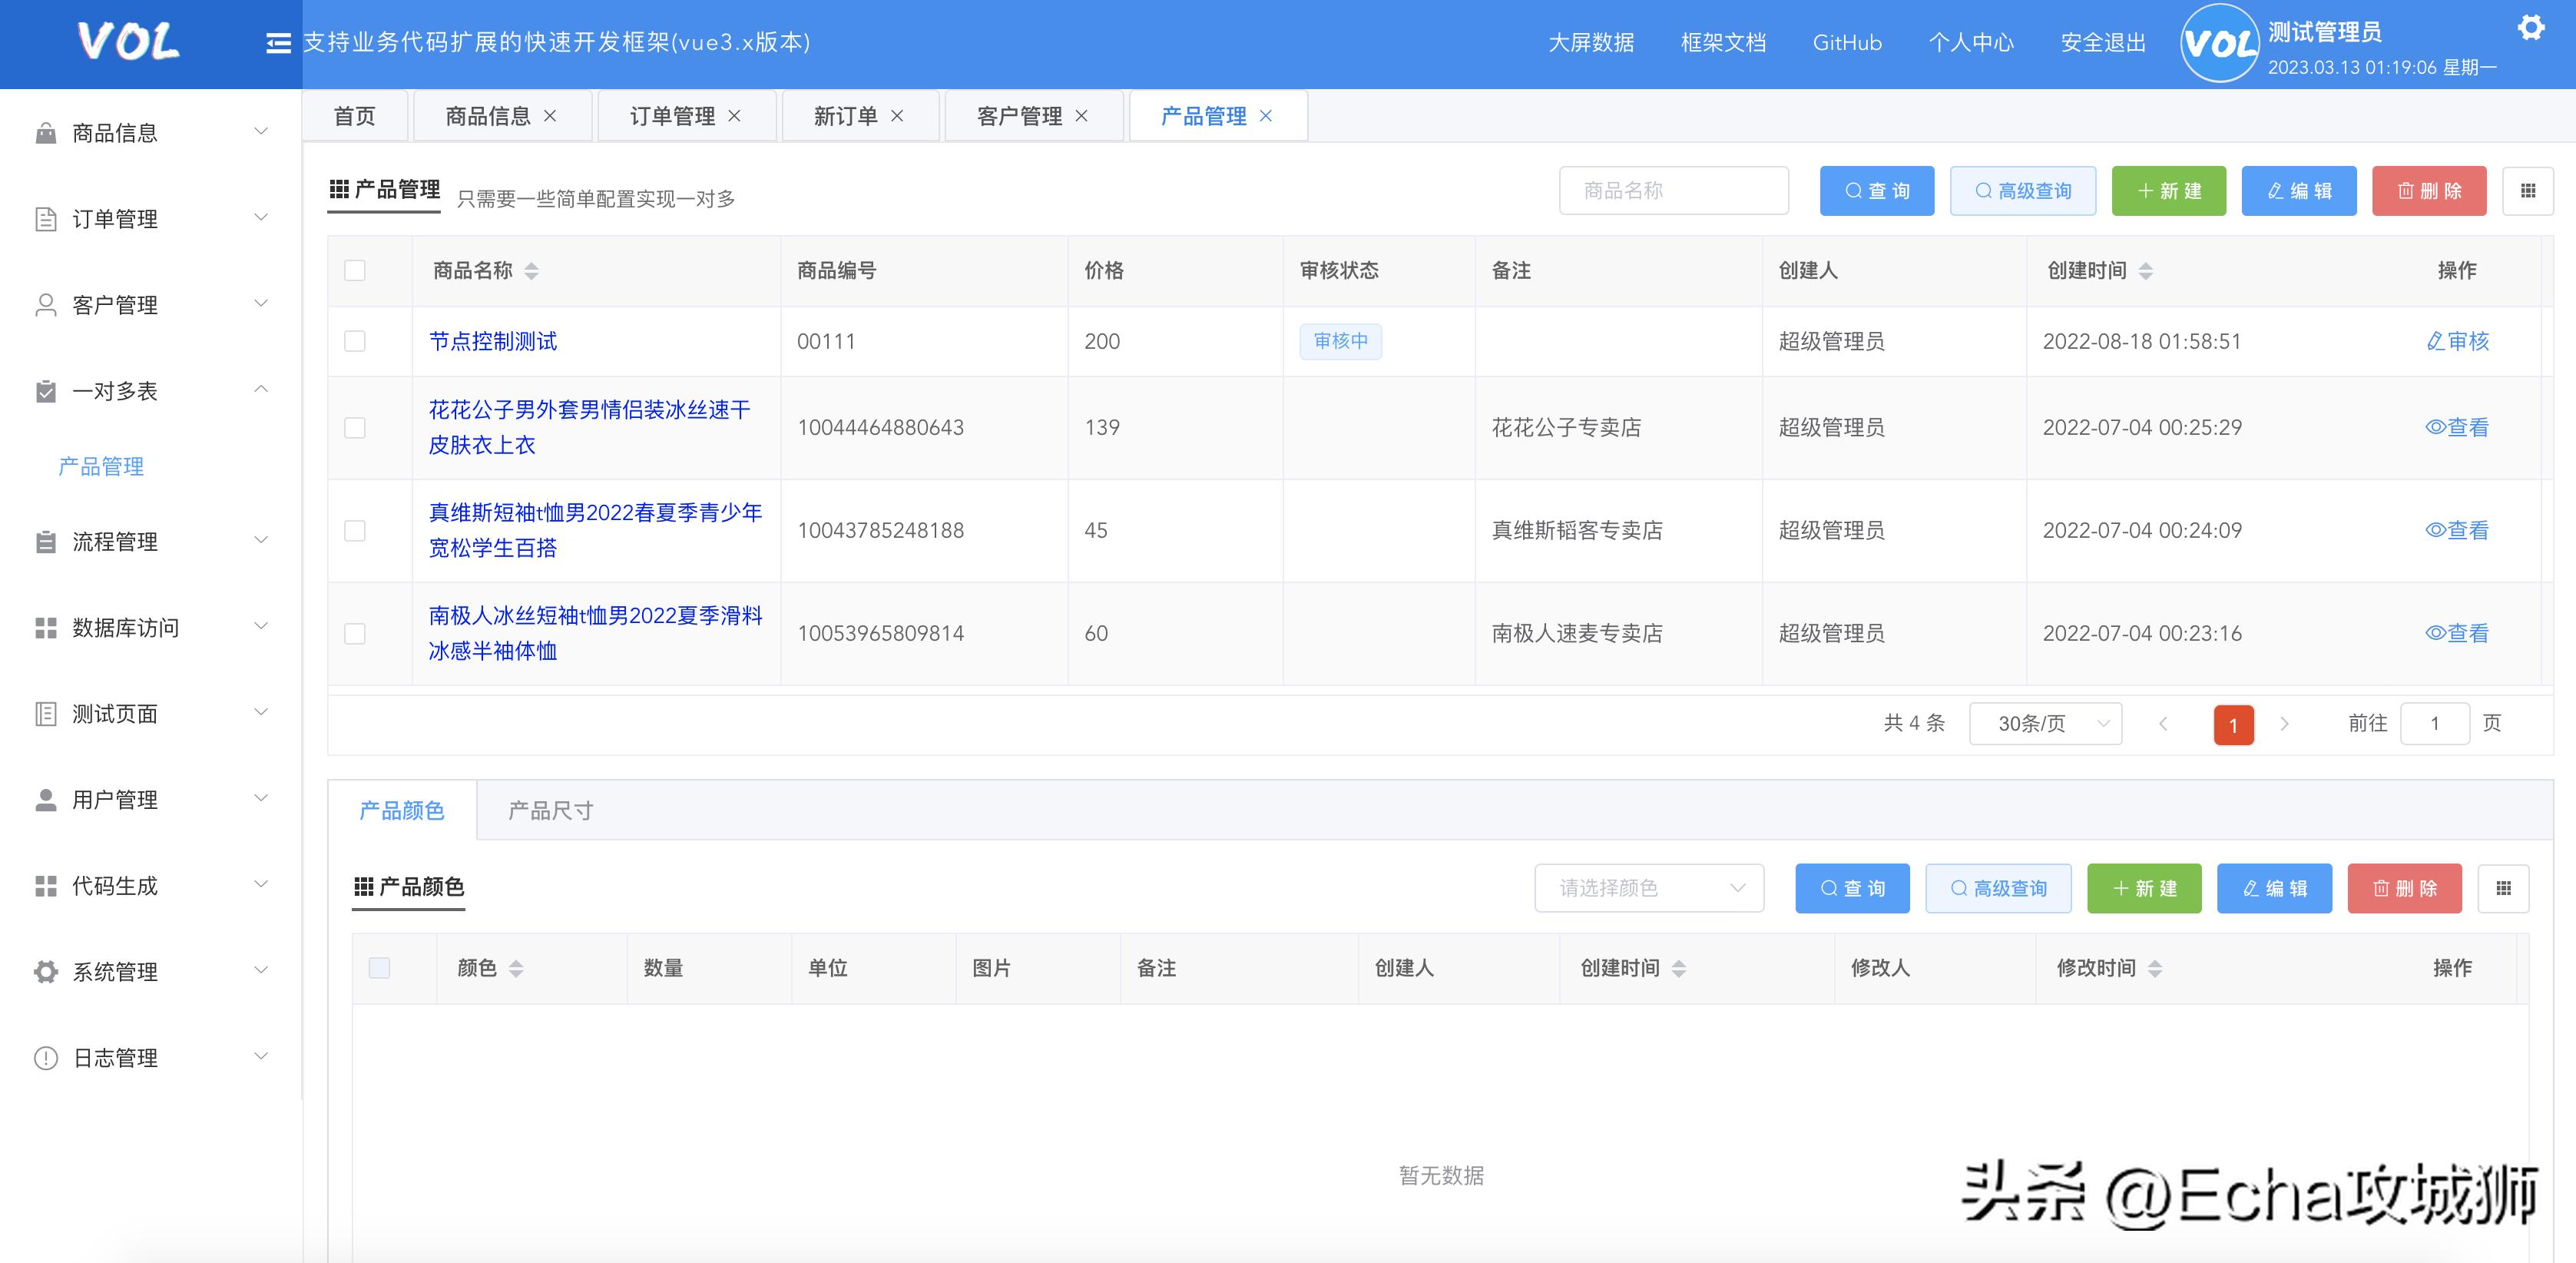2576x1263 pixels.
Task: Tick the checkbox next to 南极人冰丝短袖 product
Action: tap(355, 633)
